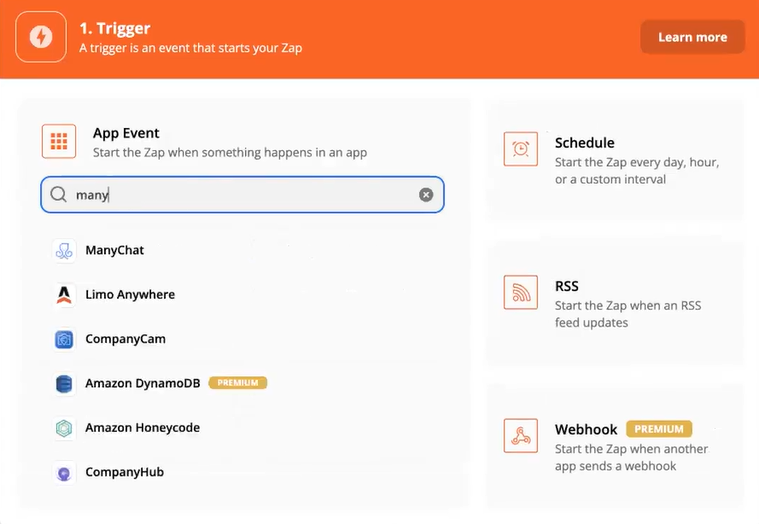Screen dimensions: 759x524
Task: Click the PREMIUM badge beside Amazon DynamoDB
Action: coord(238,383)
